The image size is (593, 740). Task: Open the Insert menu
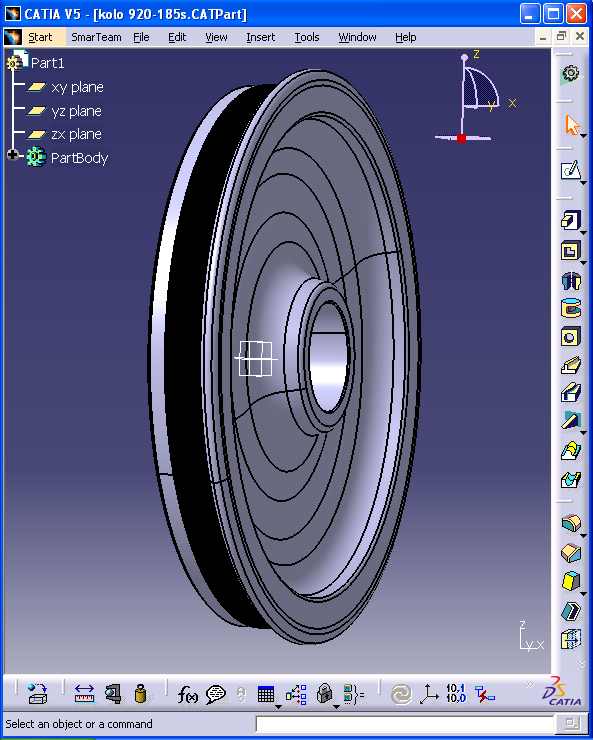[x=260, y=37]
